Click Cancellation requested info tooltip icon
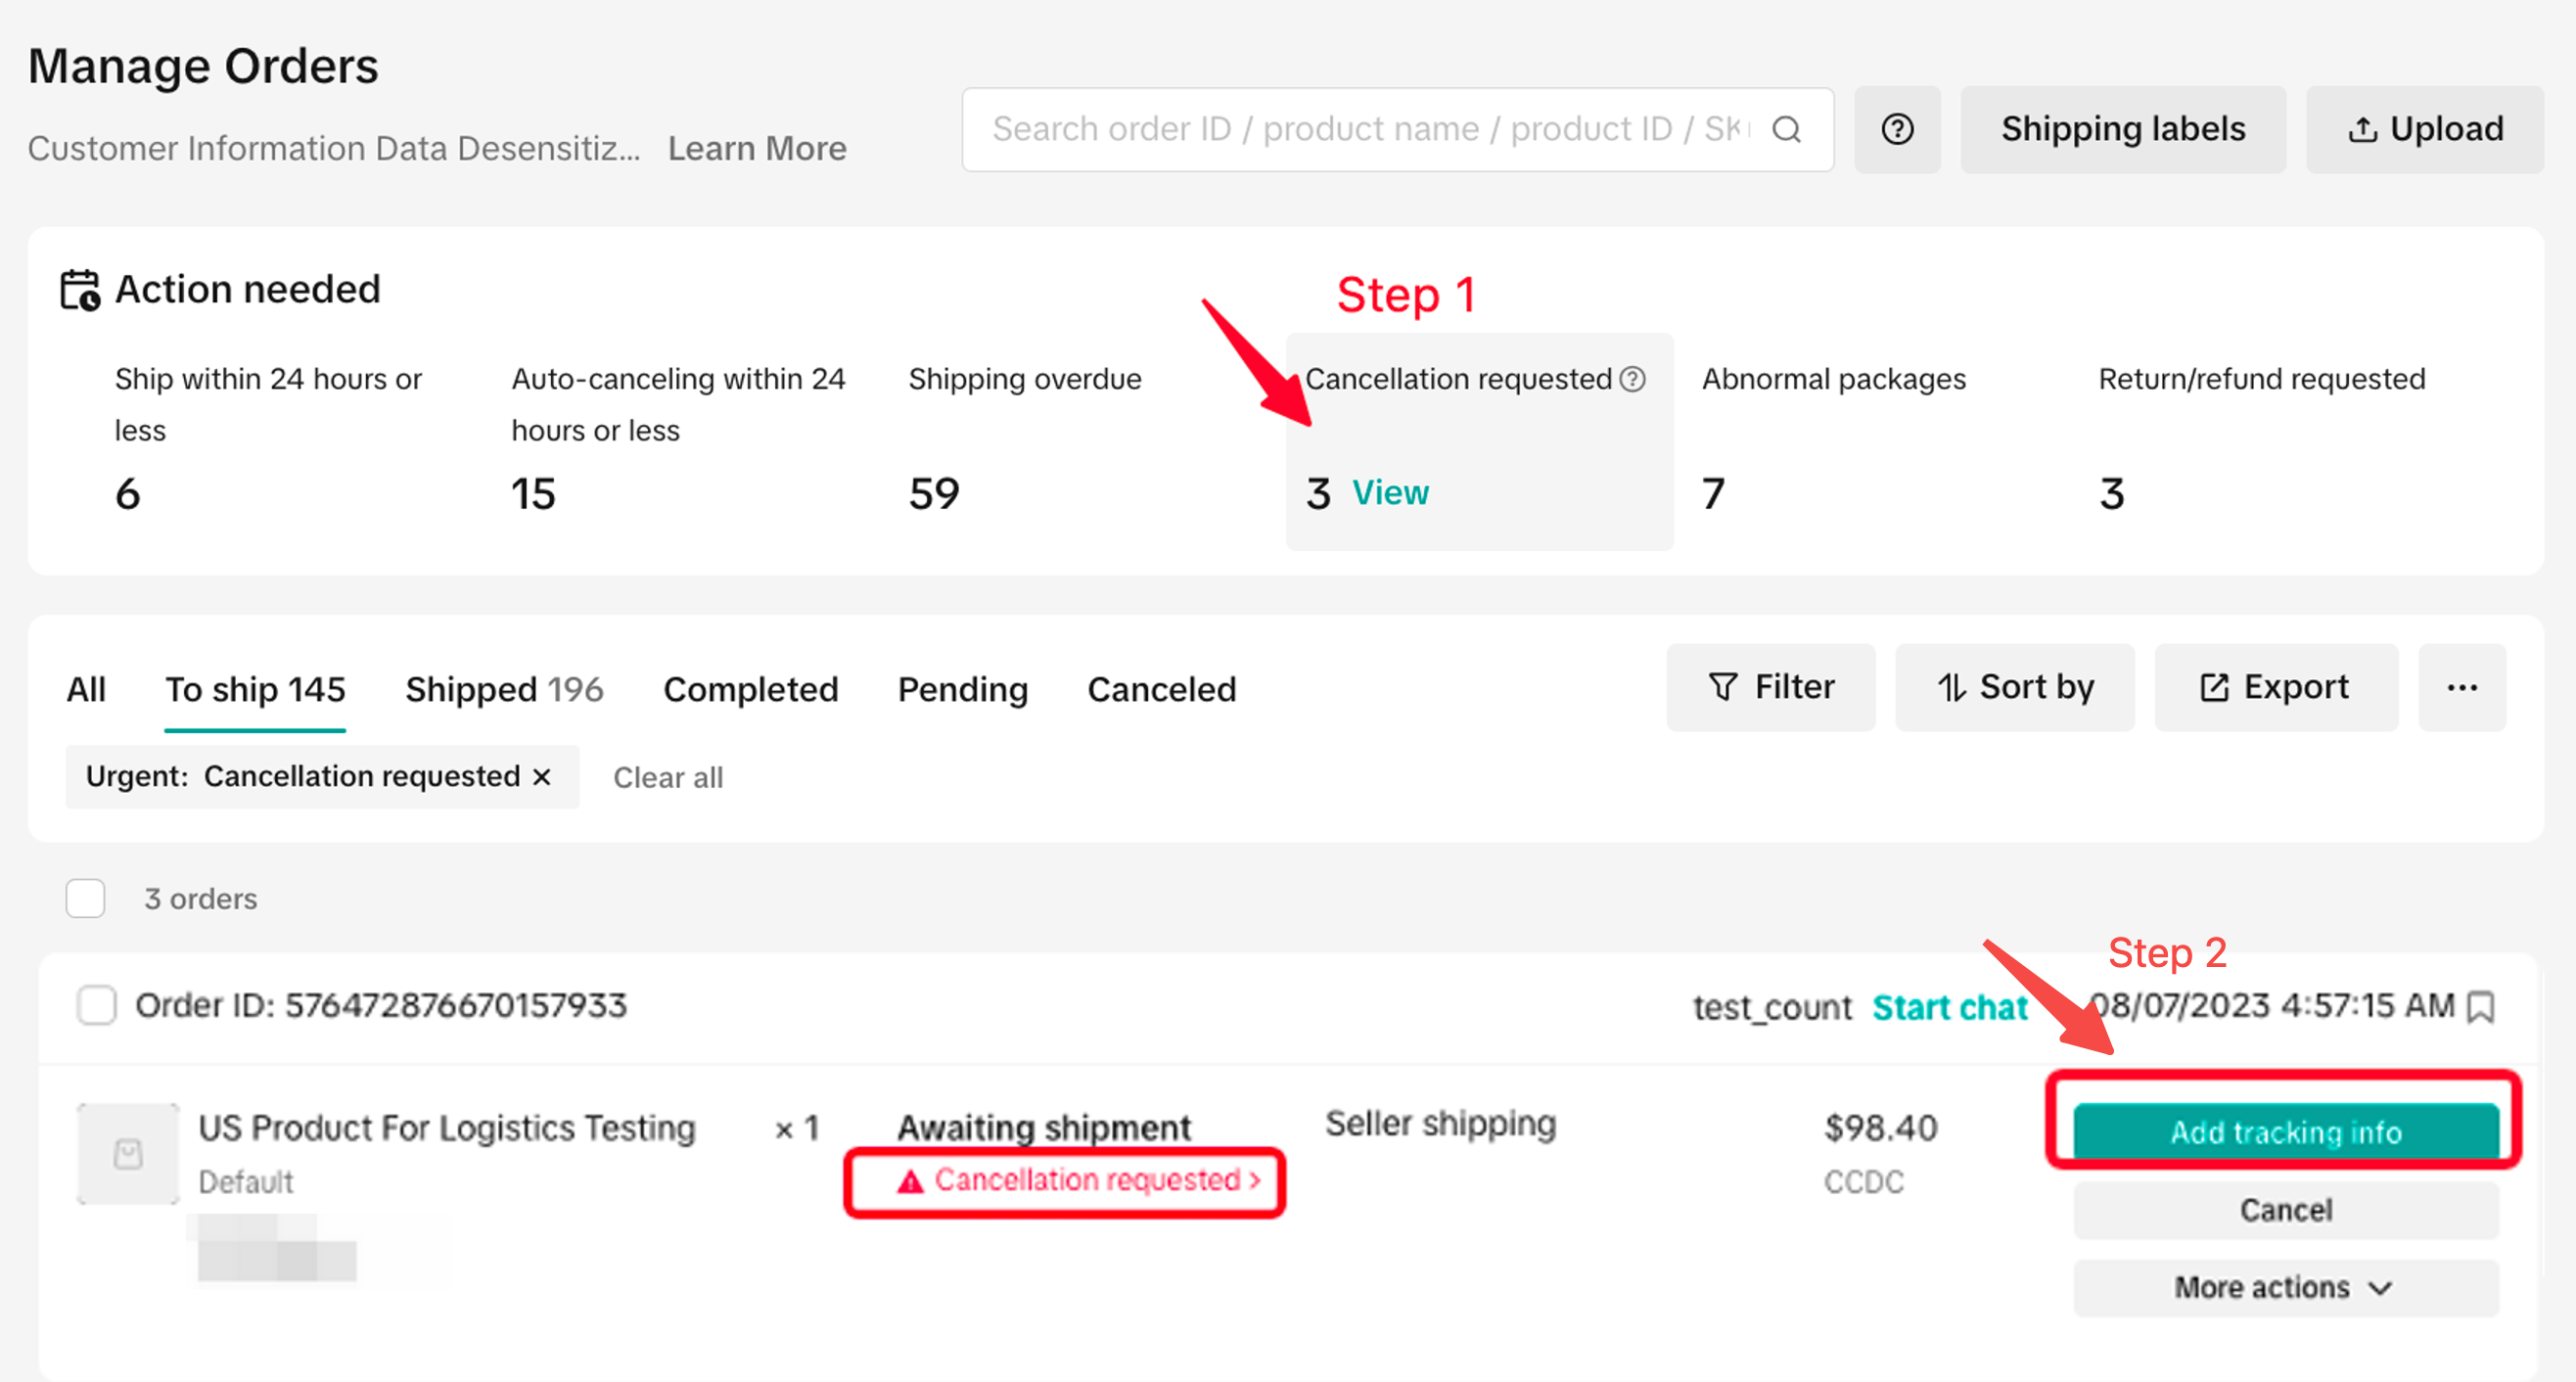Image resolution: width=2576 pixels, height=1382 pixels. pos(1632,379)
